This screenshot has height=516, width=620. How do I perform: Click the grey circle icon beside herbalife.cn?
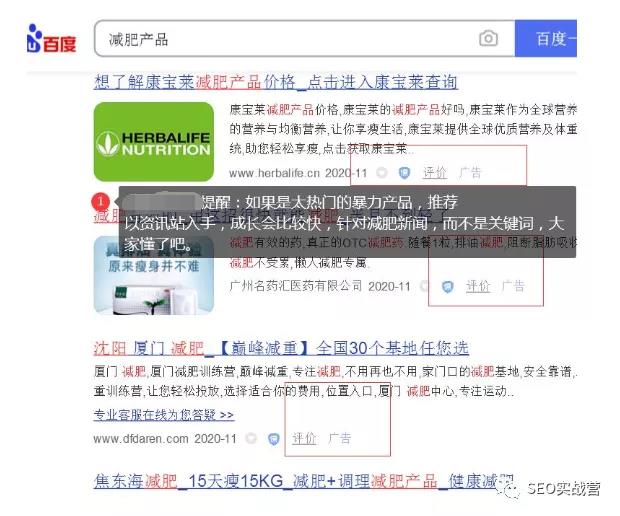382,173
